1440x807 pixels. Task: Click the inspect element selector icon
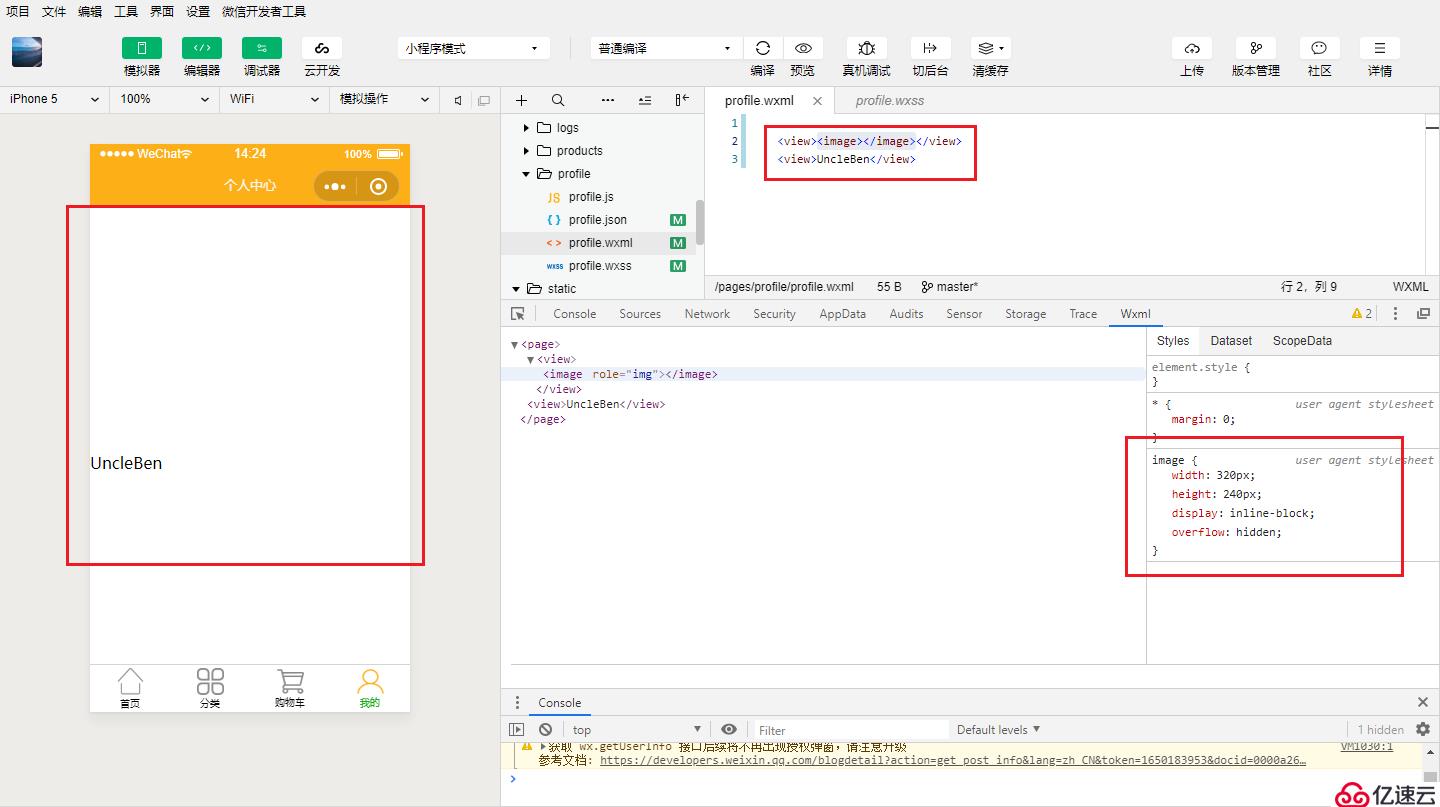tap(518, 314)
